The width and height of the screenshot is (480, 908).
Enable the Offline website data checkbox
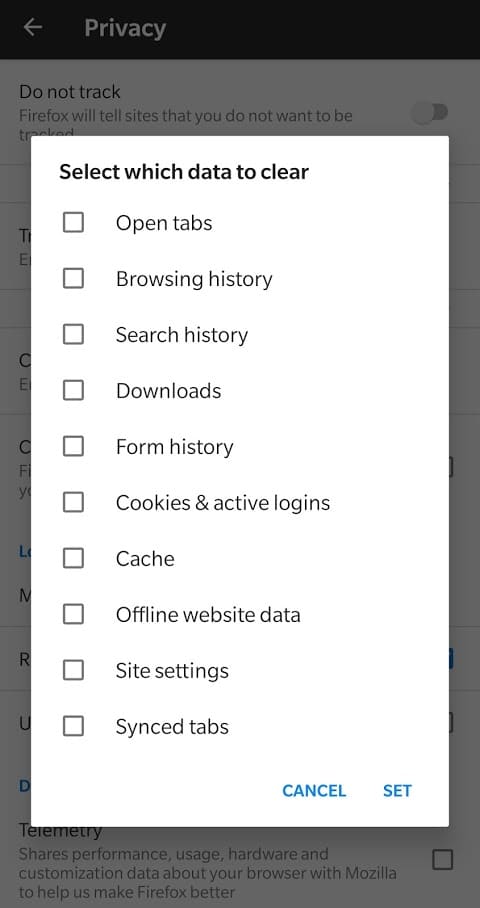click(73, 614)
